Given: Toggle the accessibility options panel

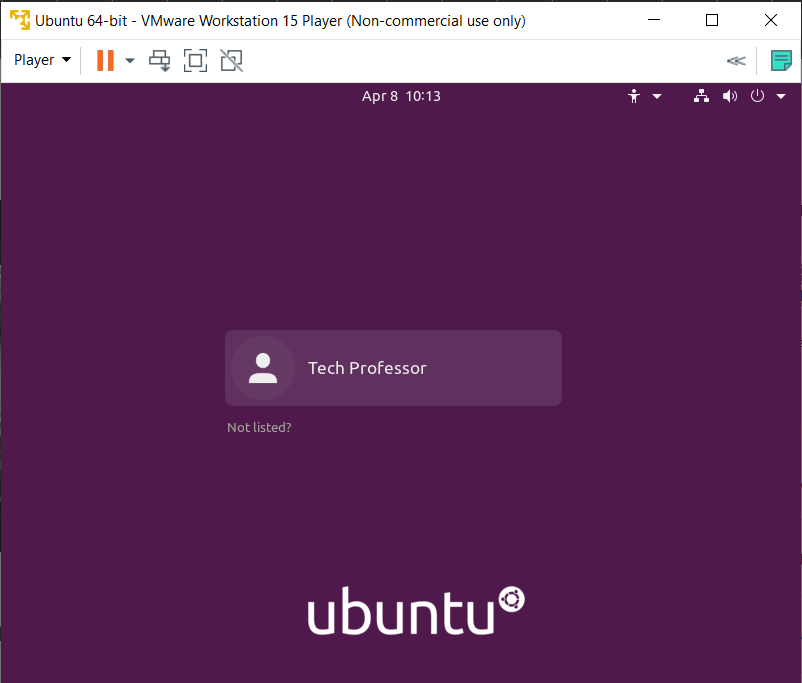Looking at the screenshot, I should pyautogui.click(x=633, y=96).
